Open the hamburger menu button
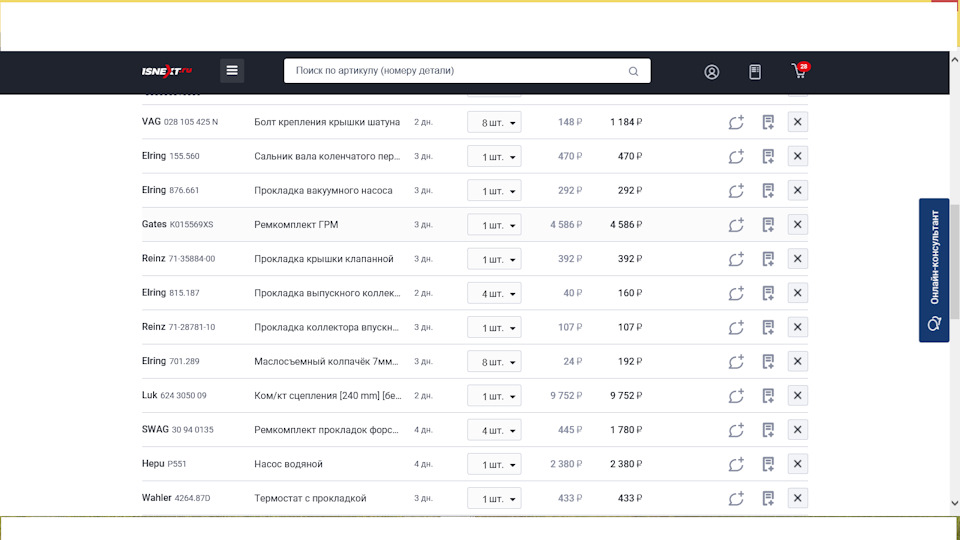This screenshot has height=540, width=960. (x=232, y=71)
